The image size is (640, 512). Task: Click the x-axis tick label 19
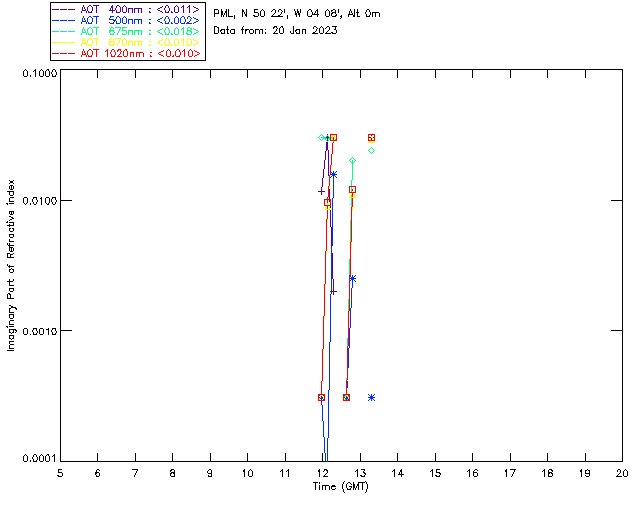click(585, 473)
